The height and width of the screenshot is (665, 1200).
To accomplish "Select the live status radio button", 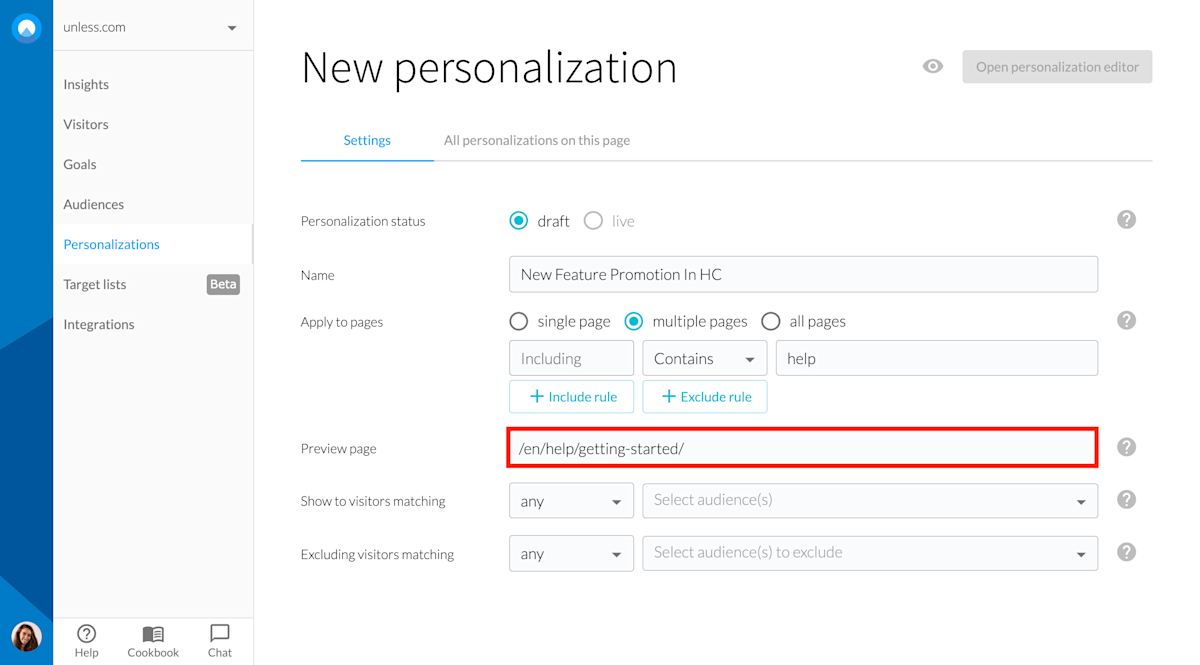I will point(593,221).
